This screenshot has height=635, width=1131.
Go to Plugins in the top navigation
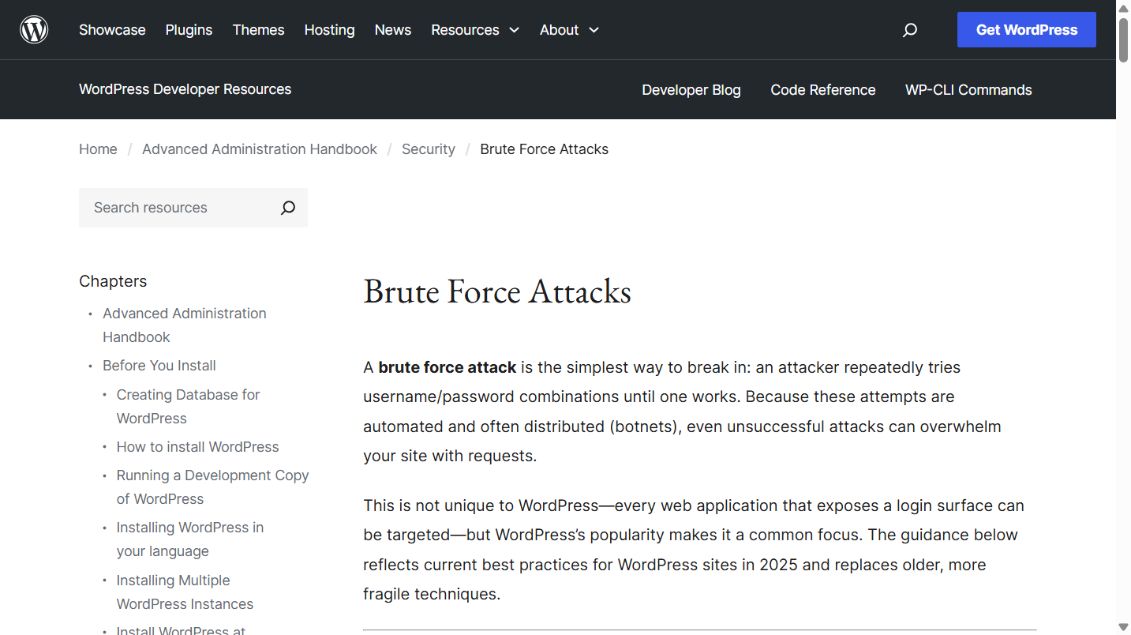pos(188,30)
